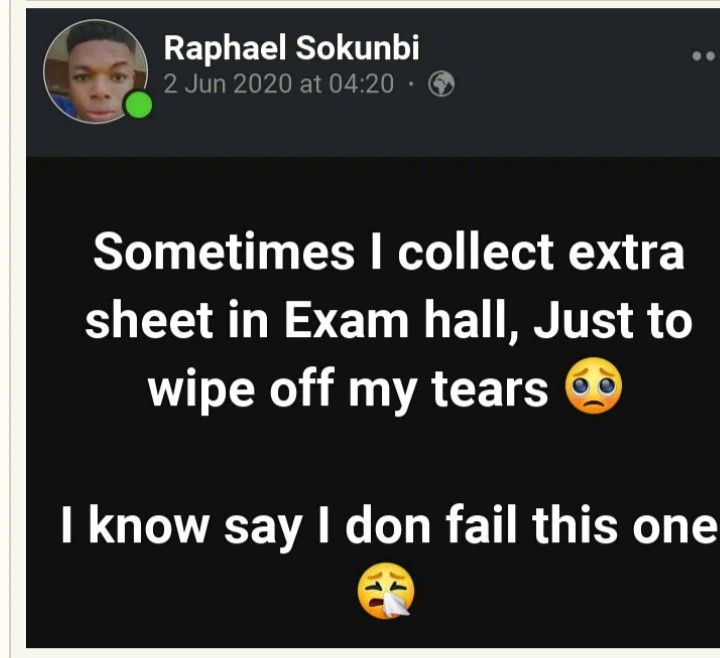This screenshot has width=720, height=658.
Task: Click the pleading face emoji
Action: click(x=594, y=386)
